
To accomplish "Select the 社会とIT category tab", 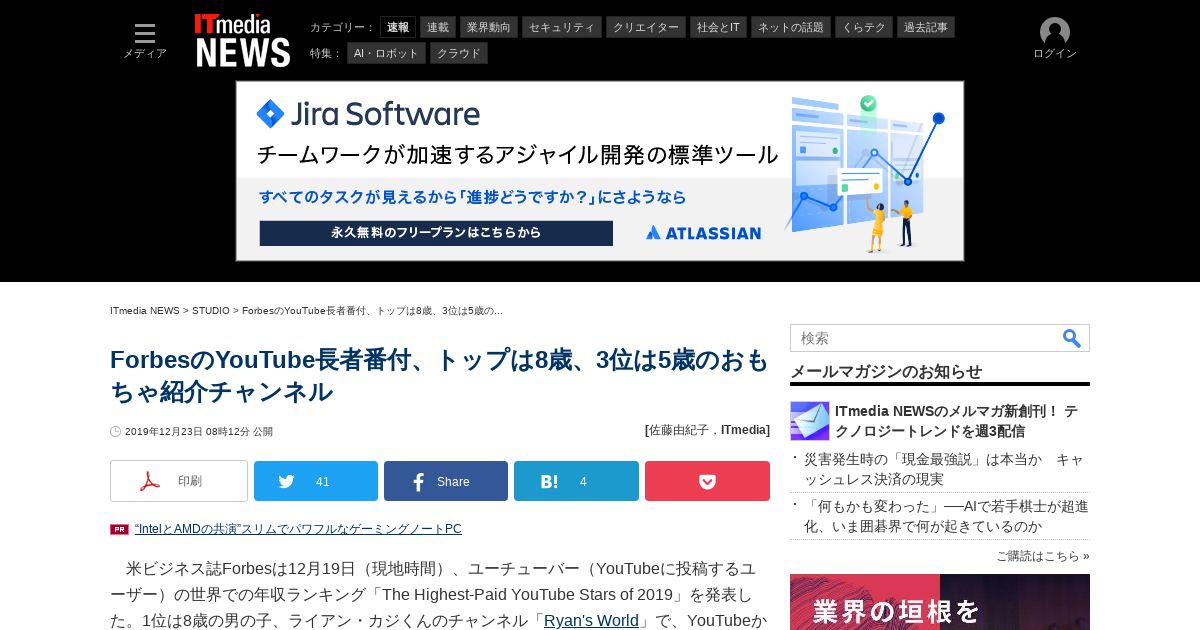I will coord(718,27).
